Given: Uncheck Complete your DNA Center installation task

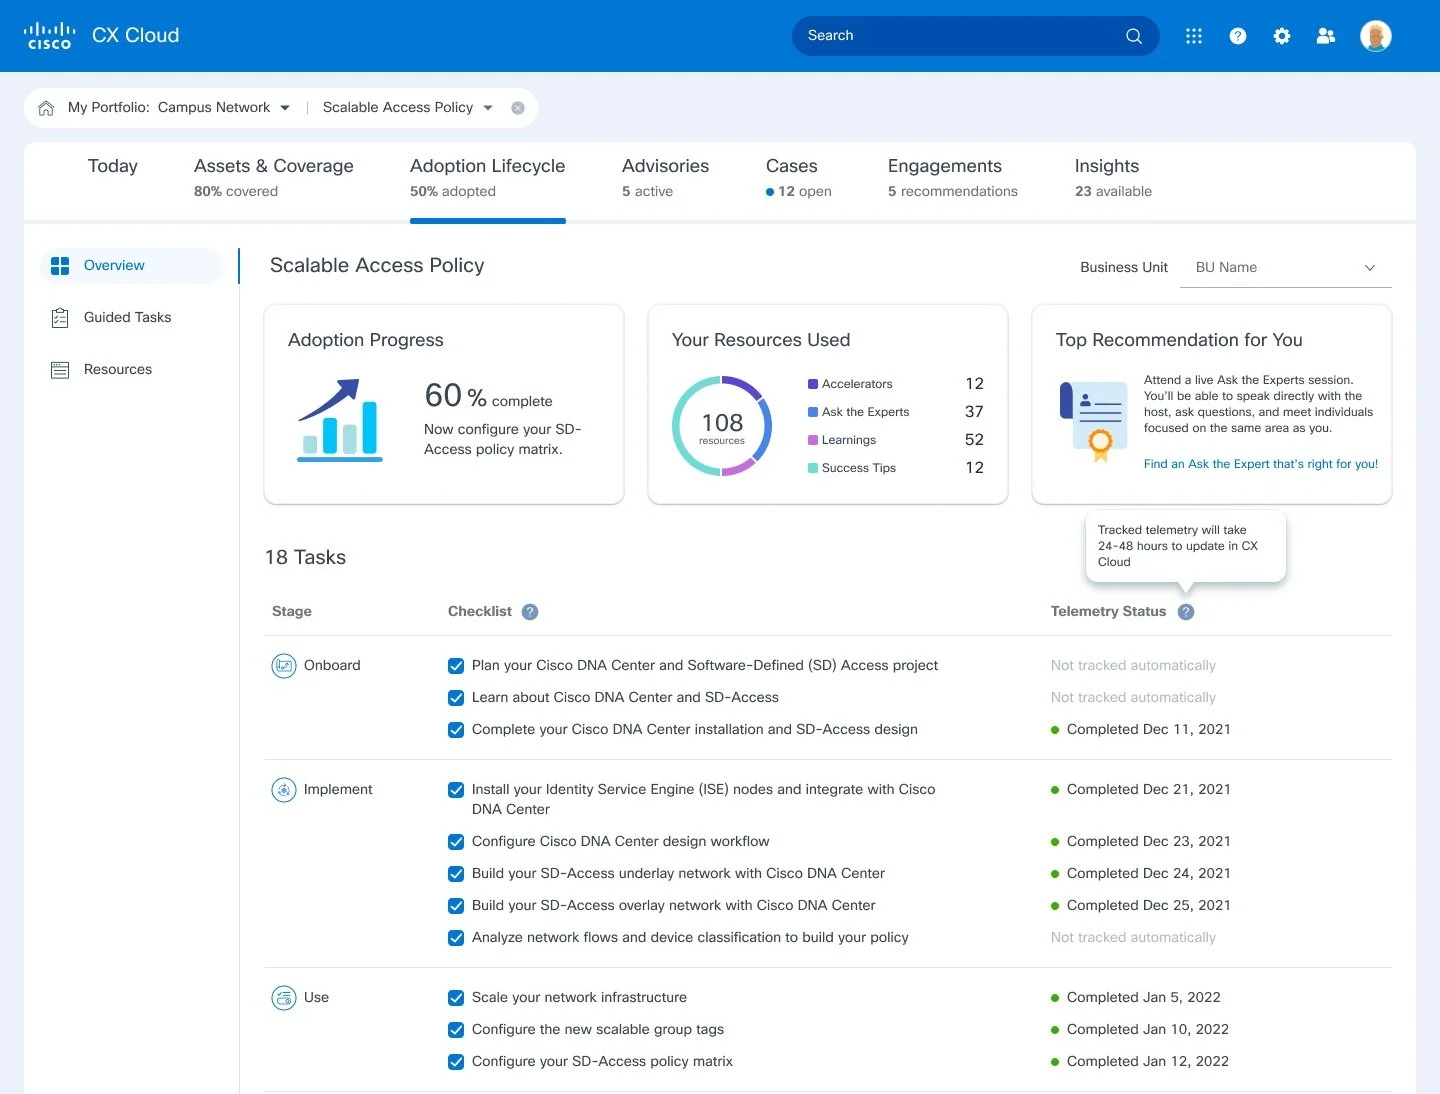Looking at the screenshot, I should 456,730.
